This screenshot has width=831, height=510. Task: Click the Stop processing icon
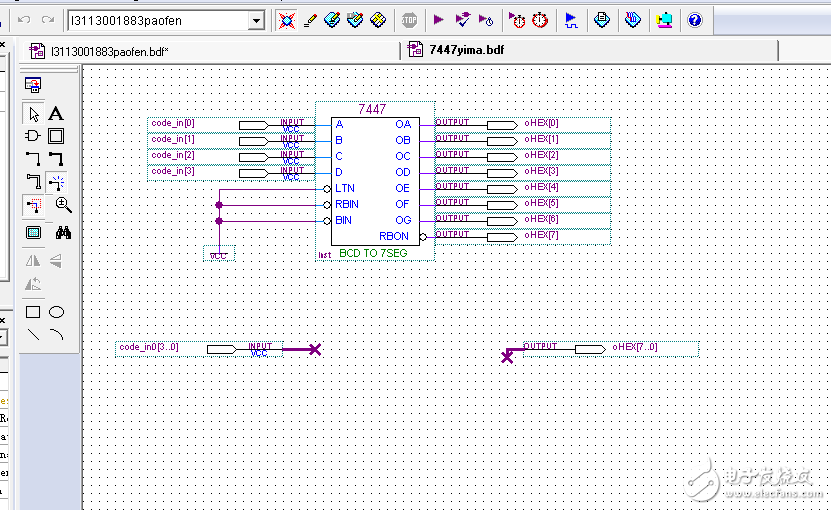point(409,19)
